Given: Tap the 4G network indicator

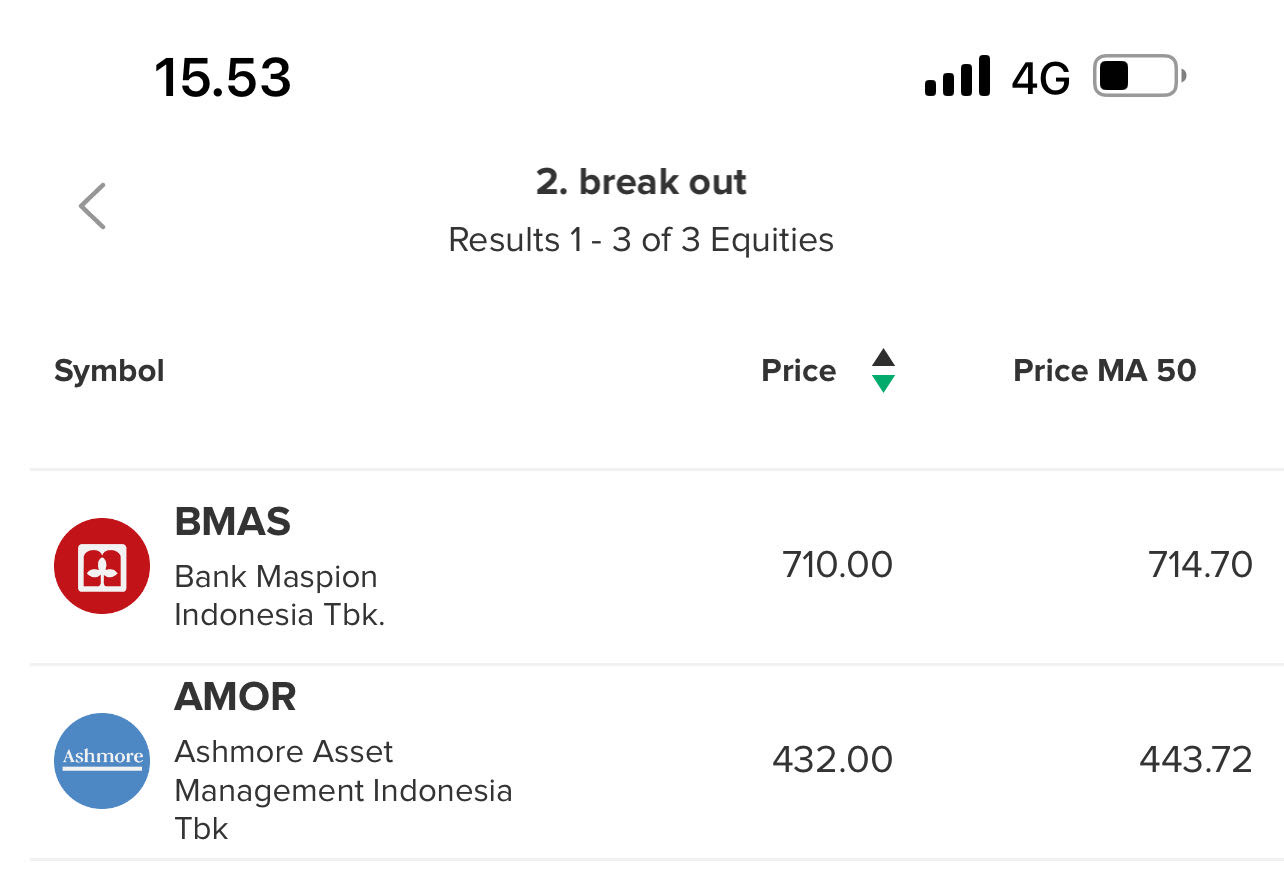Looking at the screenshot, I should pyautogui.click(x=1040, y=78).
